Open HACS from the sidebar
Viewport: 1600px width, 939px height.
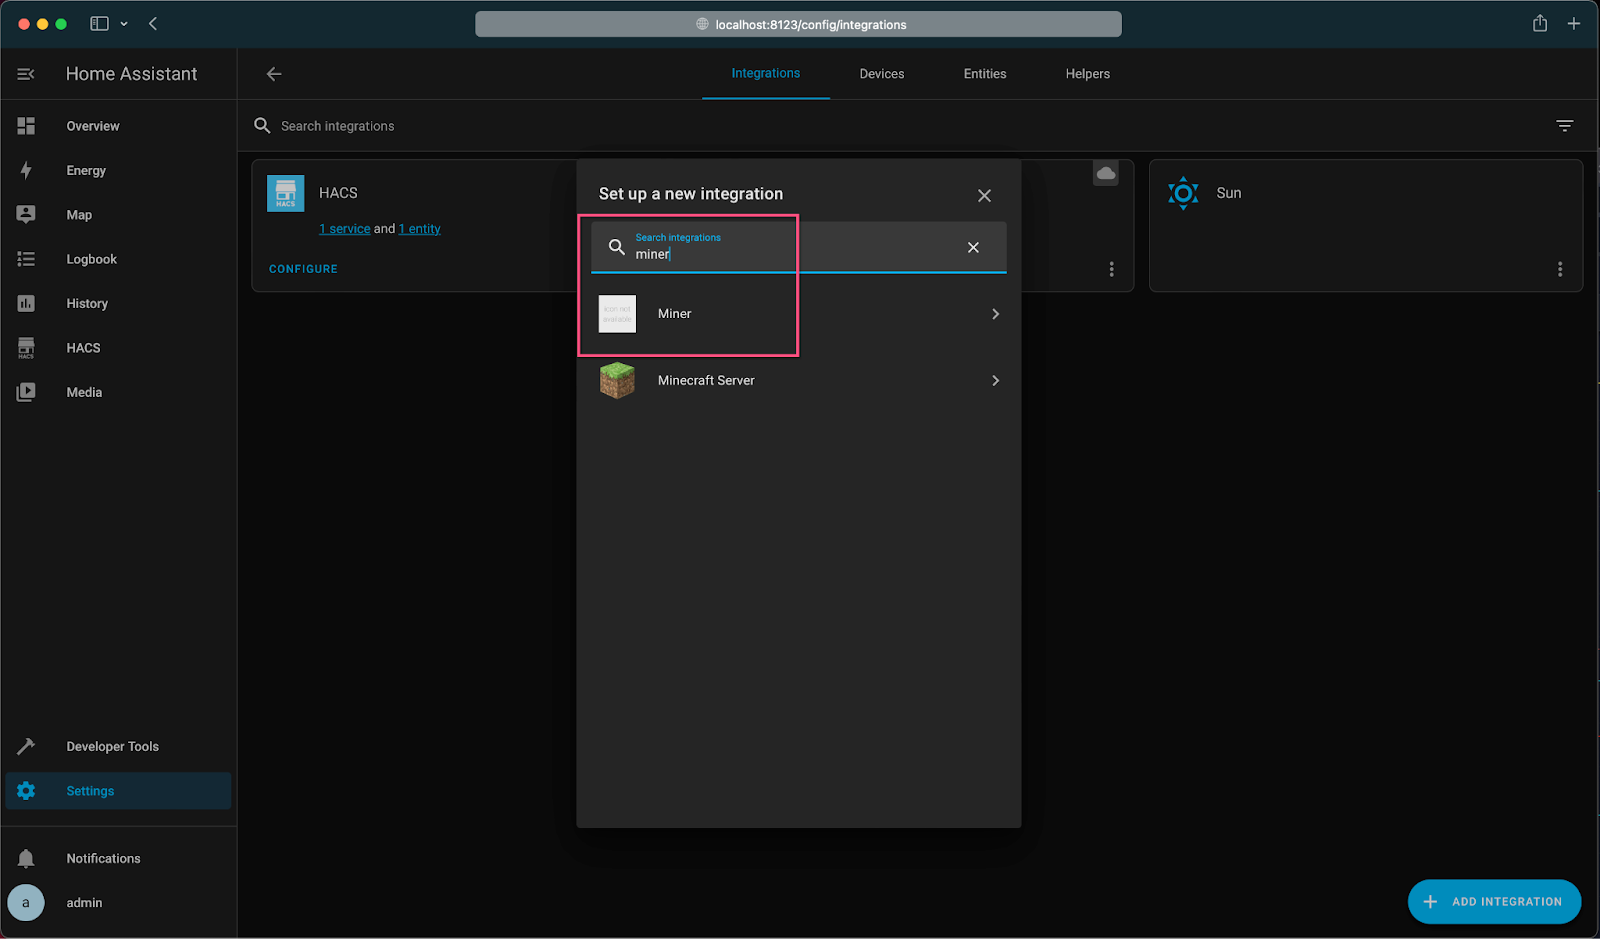tap(118, 348)
